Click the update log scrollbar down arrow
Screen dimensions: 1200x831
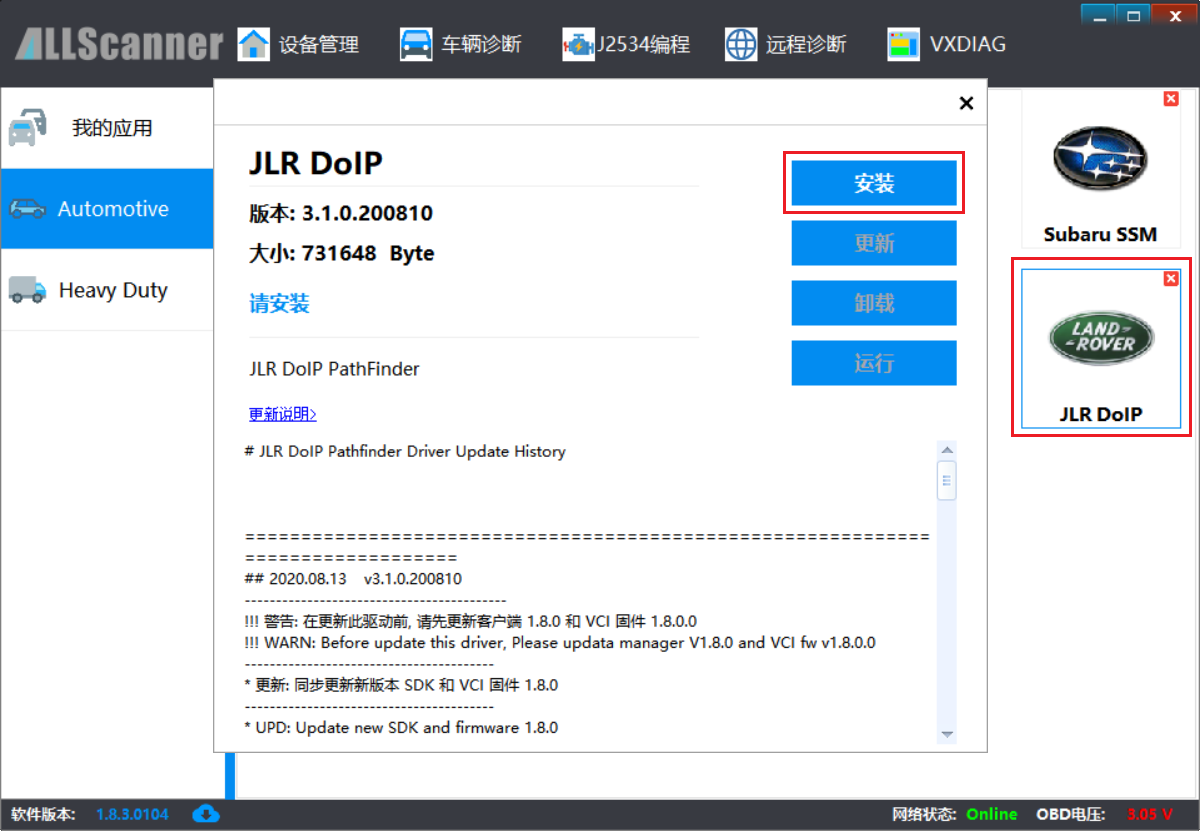click(946, 735)
